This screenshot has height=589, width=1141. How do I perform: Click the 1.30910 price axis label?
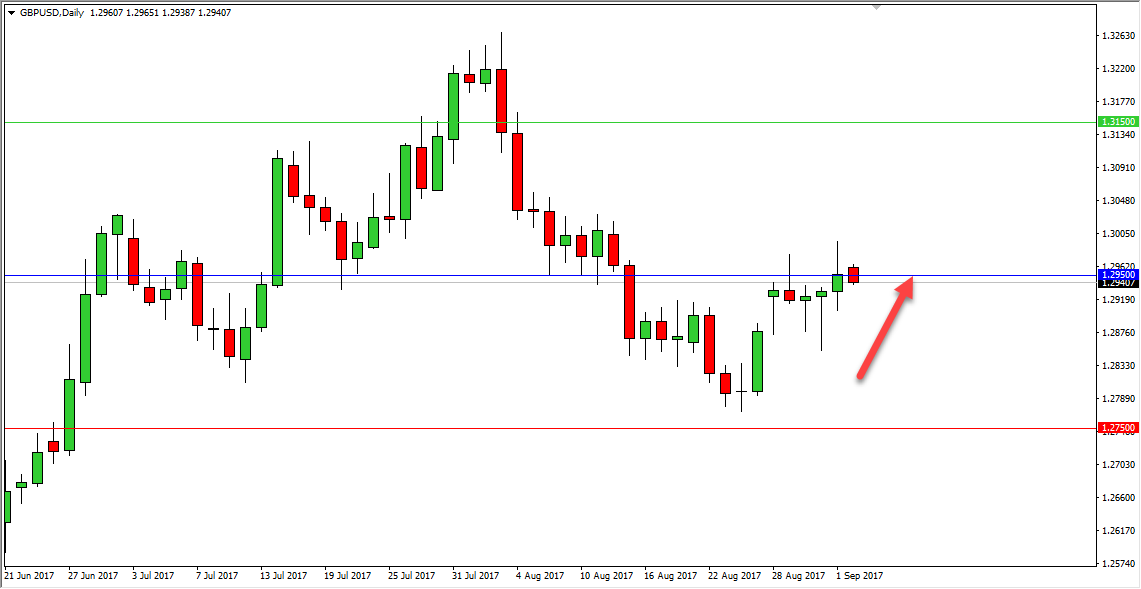click(1118, 167)
